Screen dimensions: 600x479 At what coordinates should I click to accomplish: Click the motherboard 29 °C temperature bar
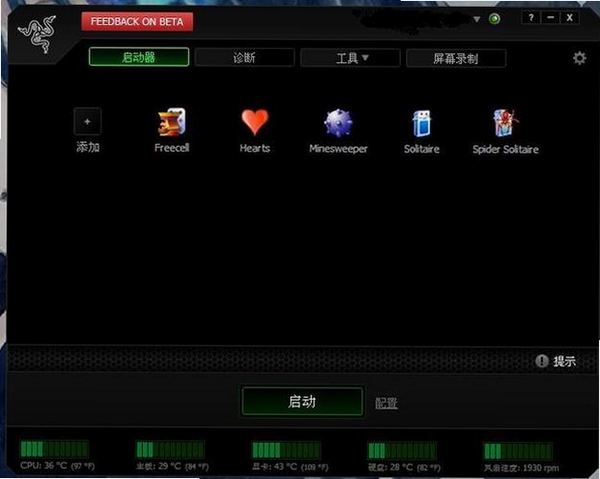pos(170,450)
